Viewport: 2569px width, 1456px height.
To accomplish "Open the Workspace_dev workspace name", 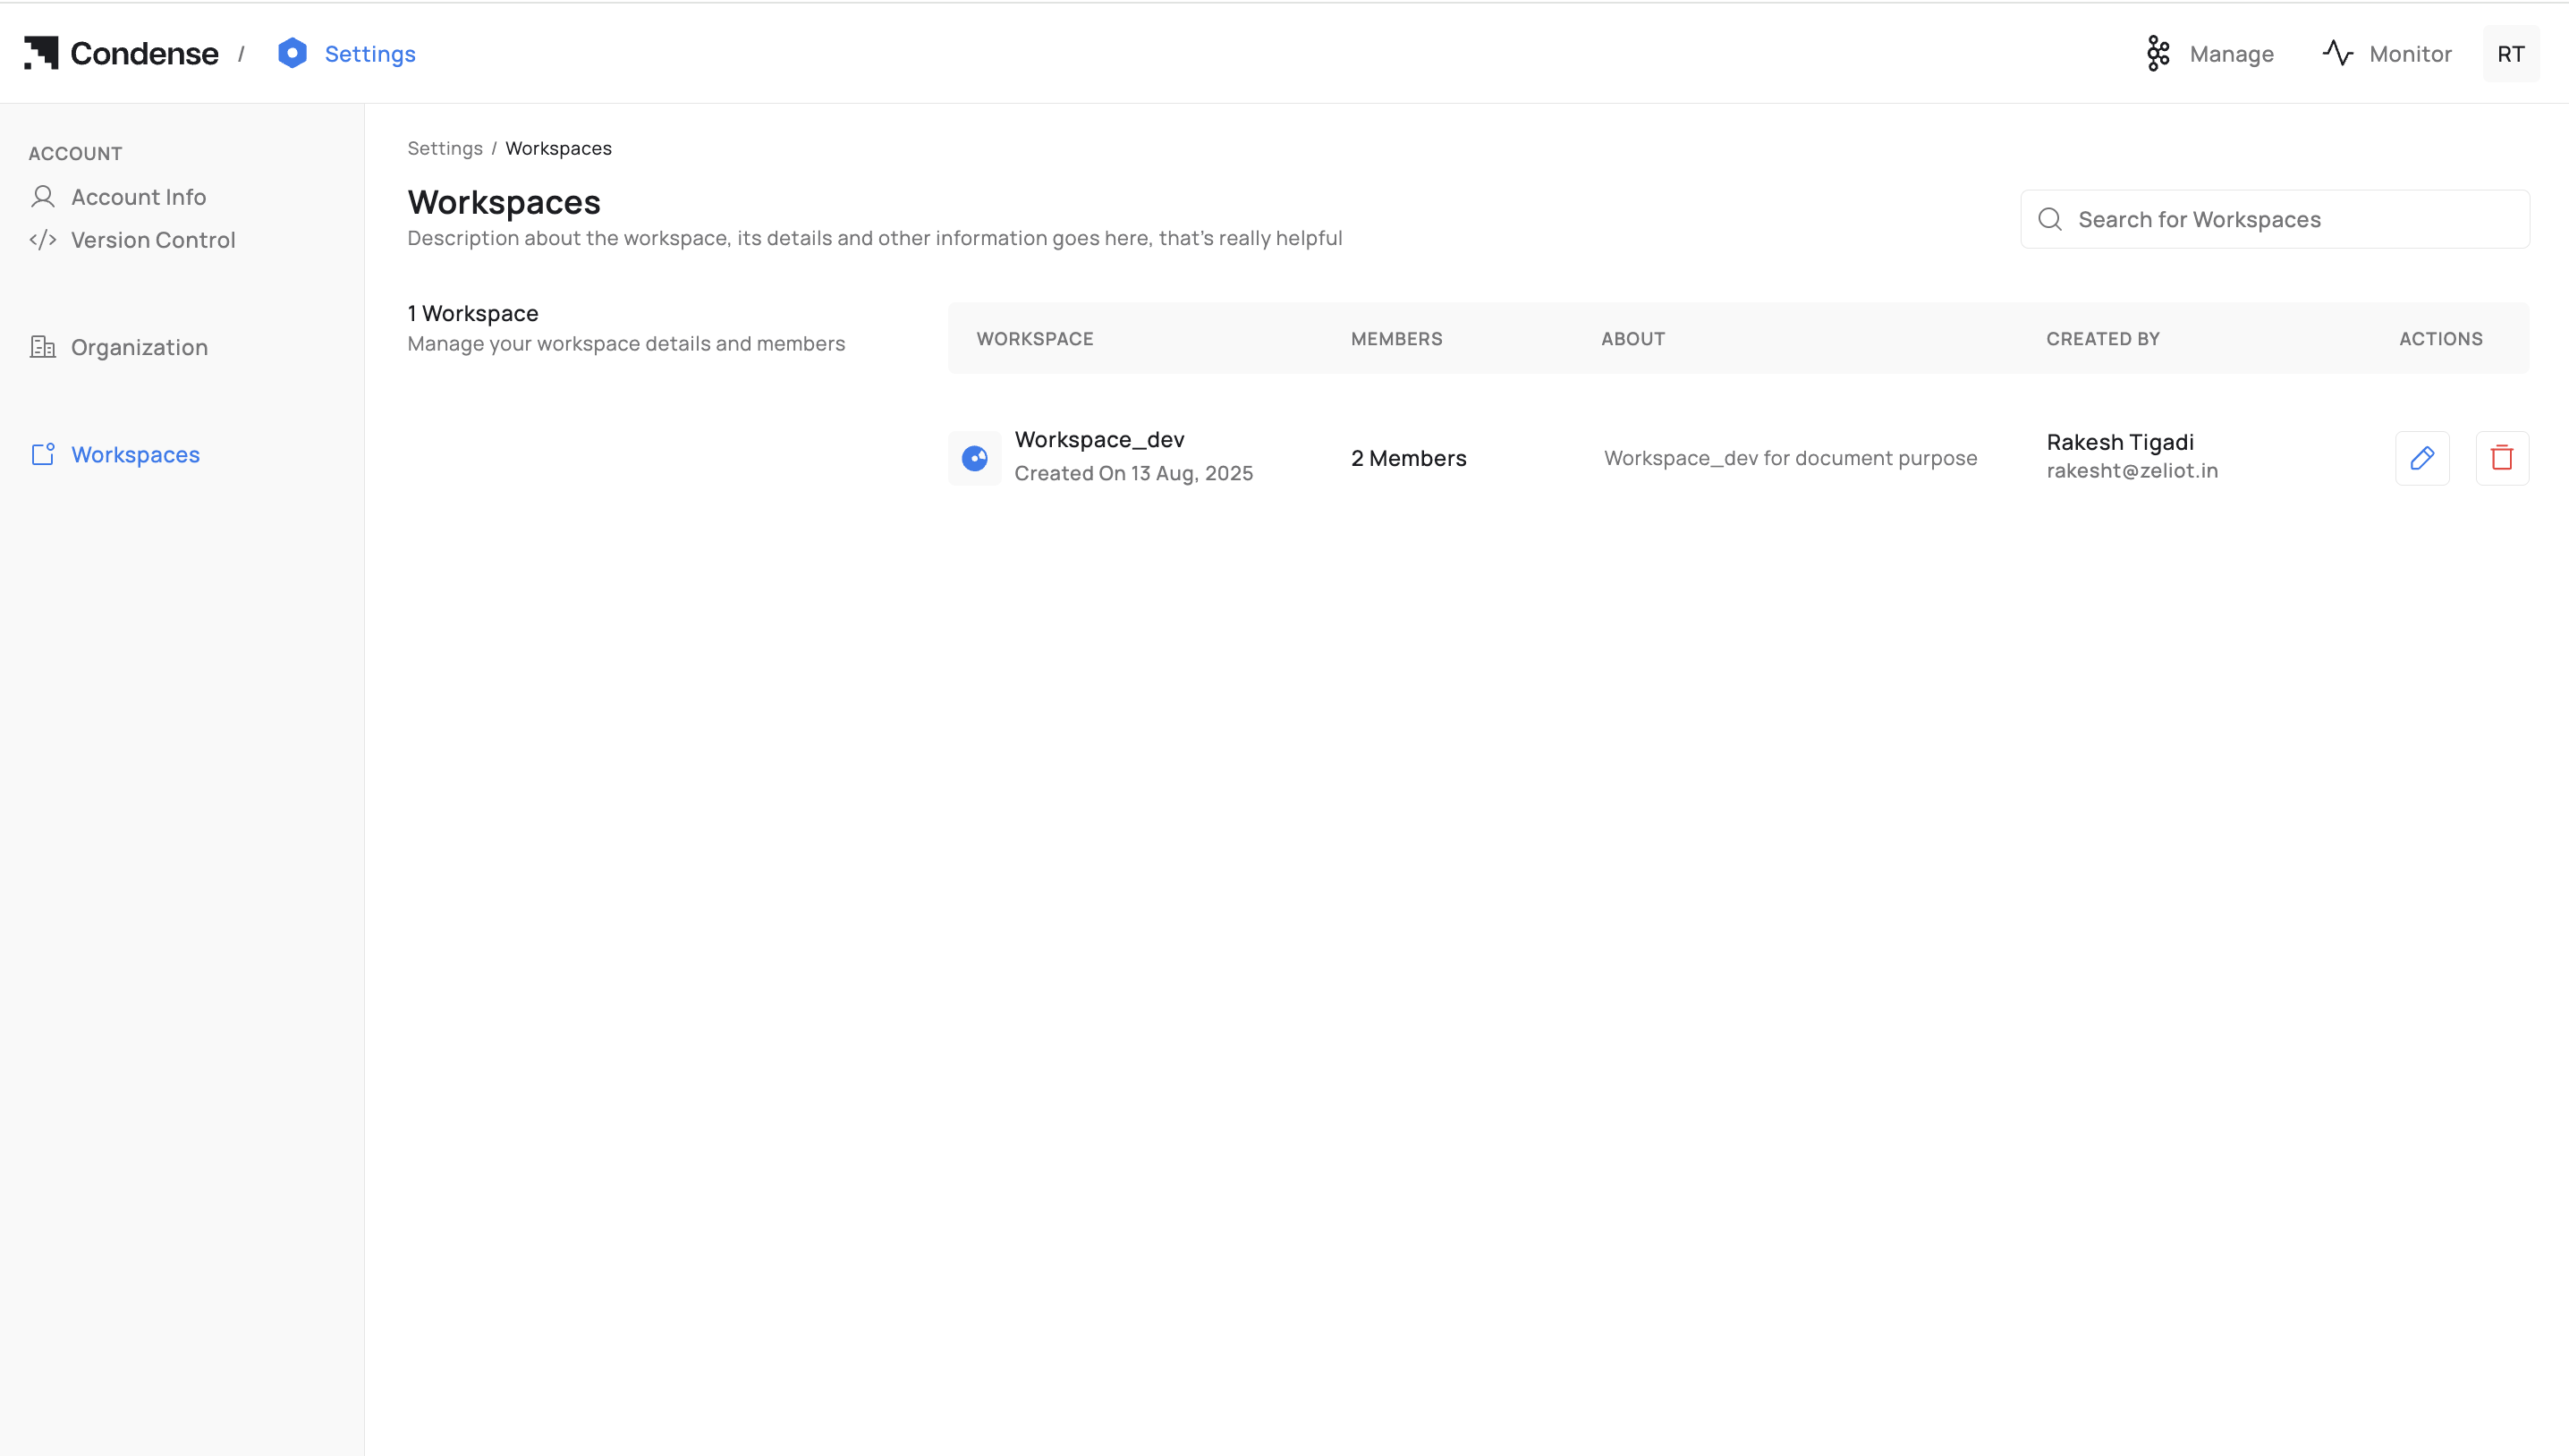I will click(x=1098, y=439).
